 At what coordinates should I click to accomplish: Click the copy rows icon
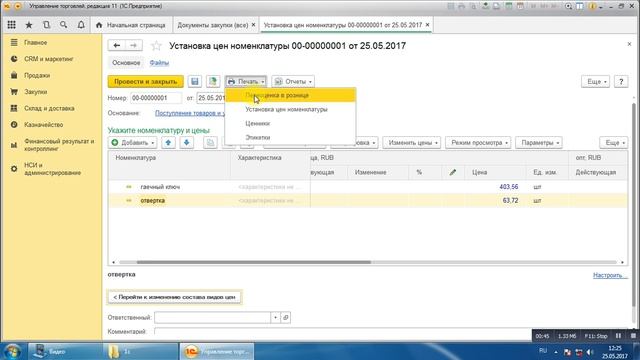point(210,142)
